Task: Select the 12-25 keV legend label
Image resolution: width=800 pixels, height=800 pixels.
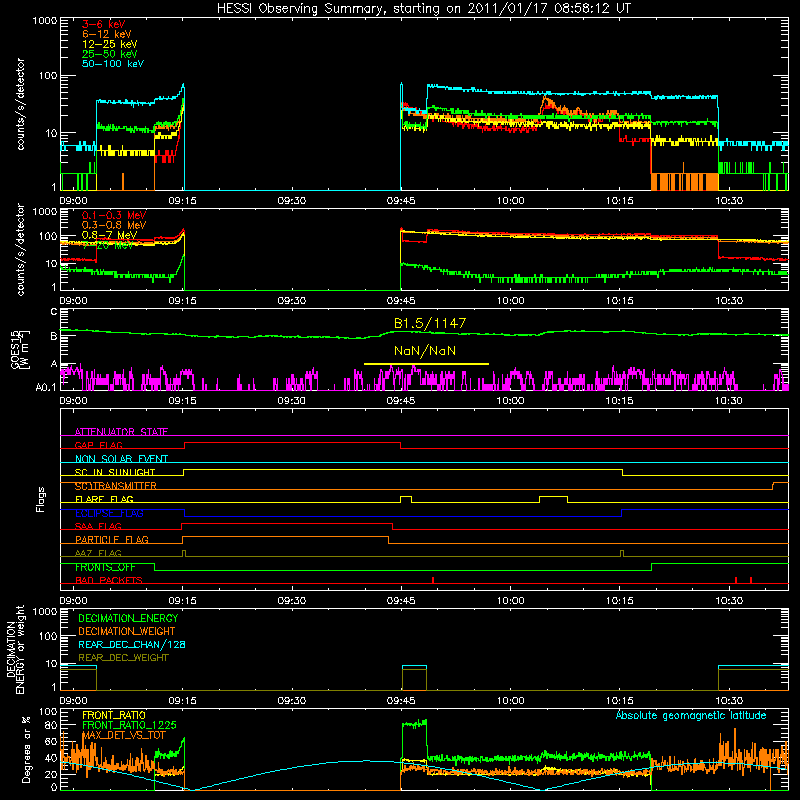Action: point(110,44)
